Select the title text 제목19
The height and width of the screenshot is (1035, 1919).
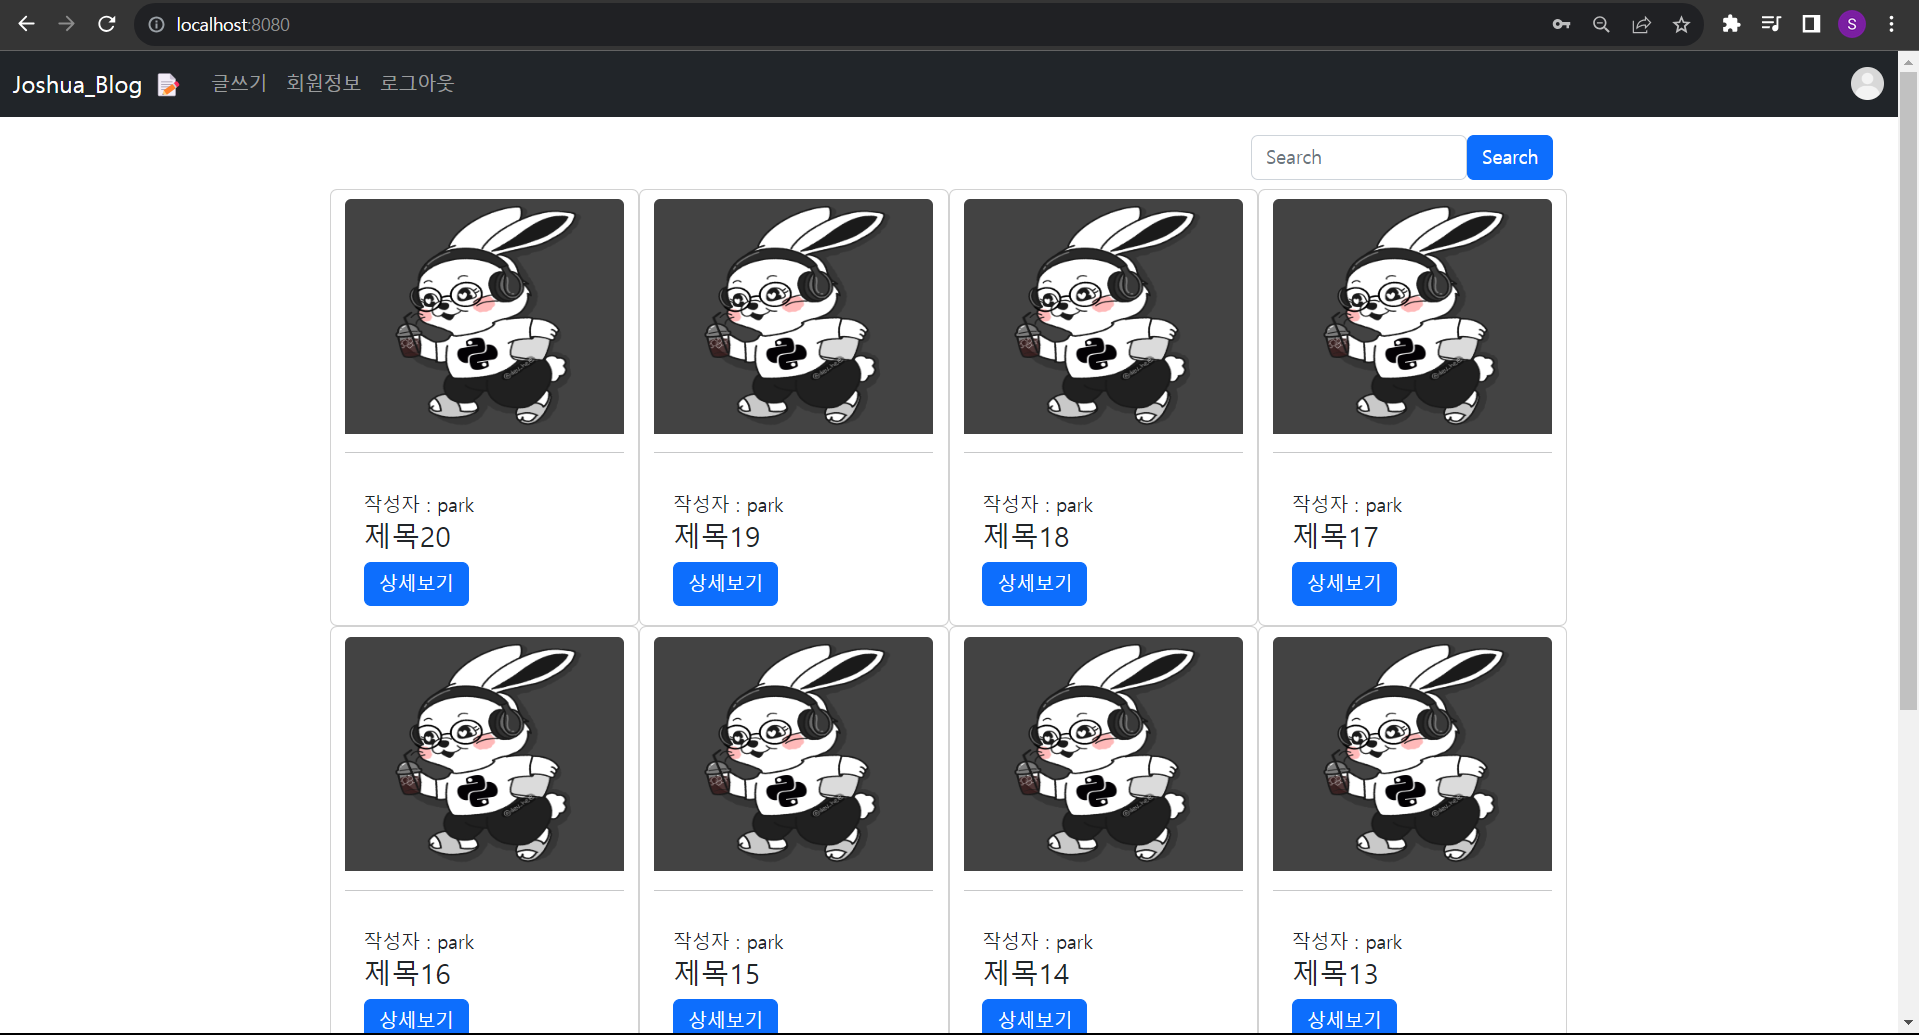717,536
